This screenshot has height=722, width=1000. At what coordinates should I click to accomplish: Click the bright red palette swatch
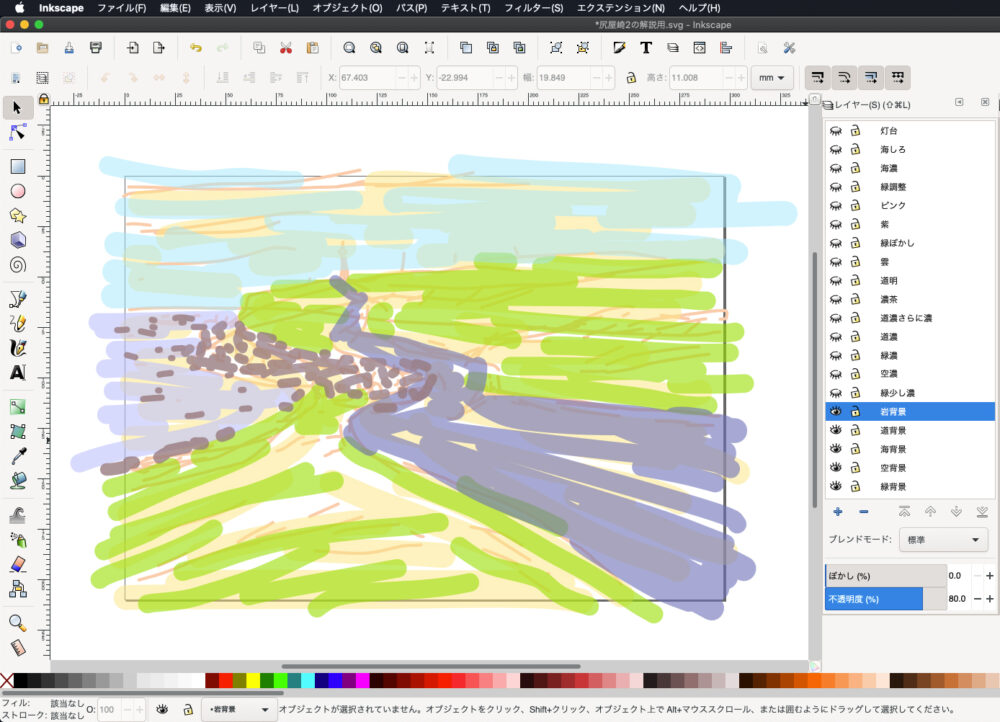point(225,681)
